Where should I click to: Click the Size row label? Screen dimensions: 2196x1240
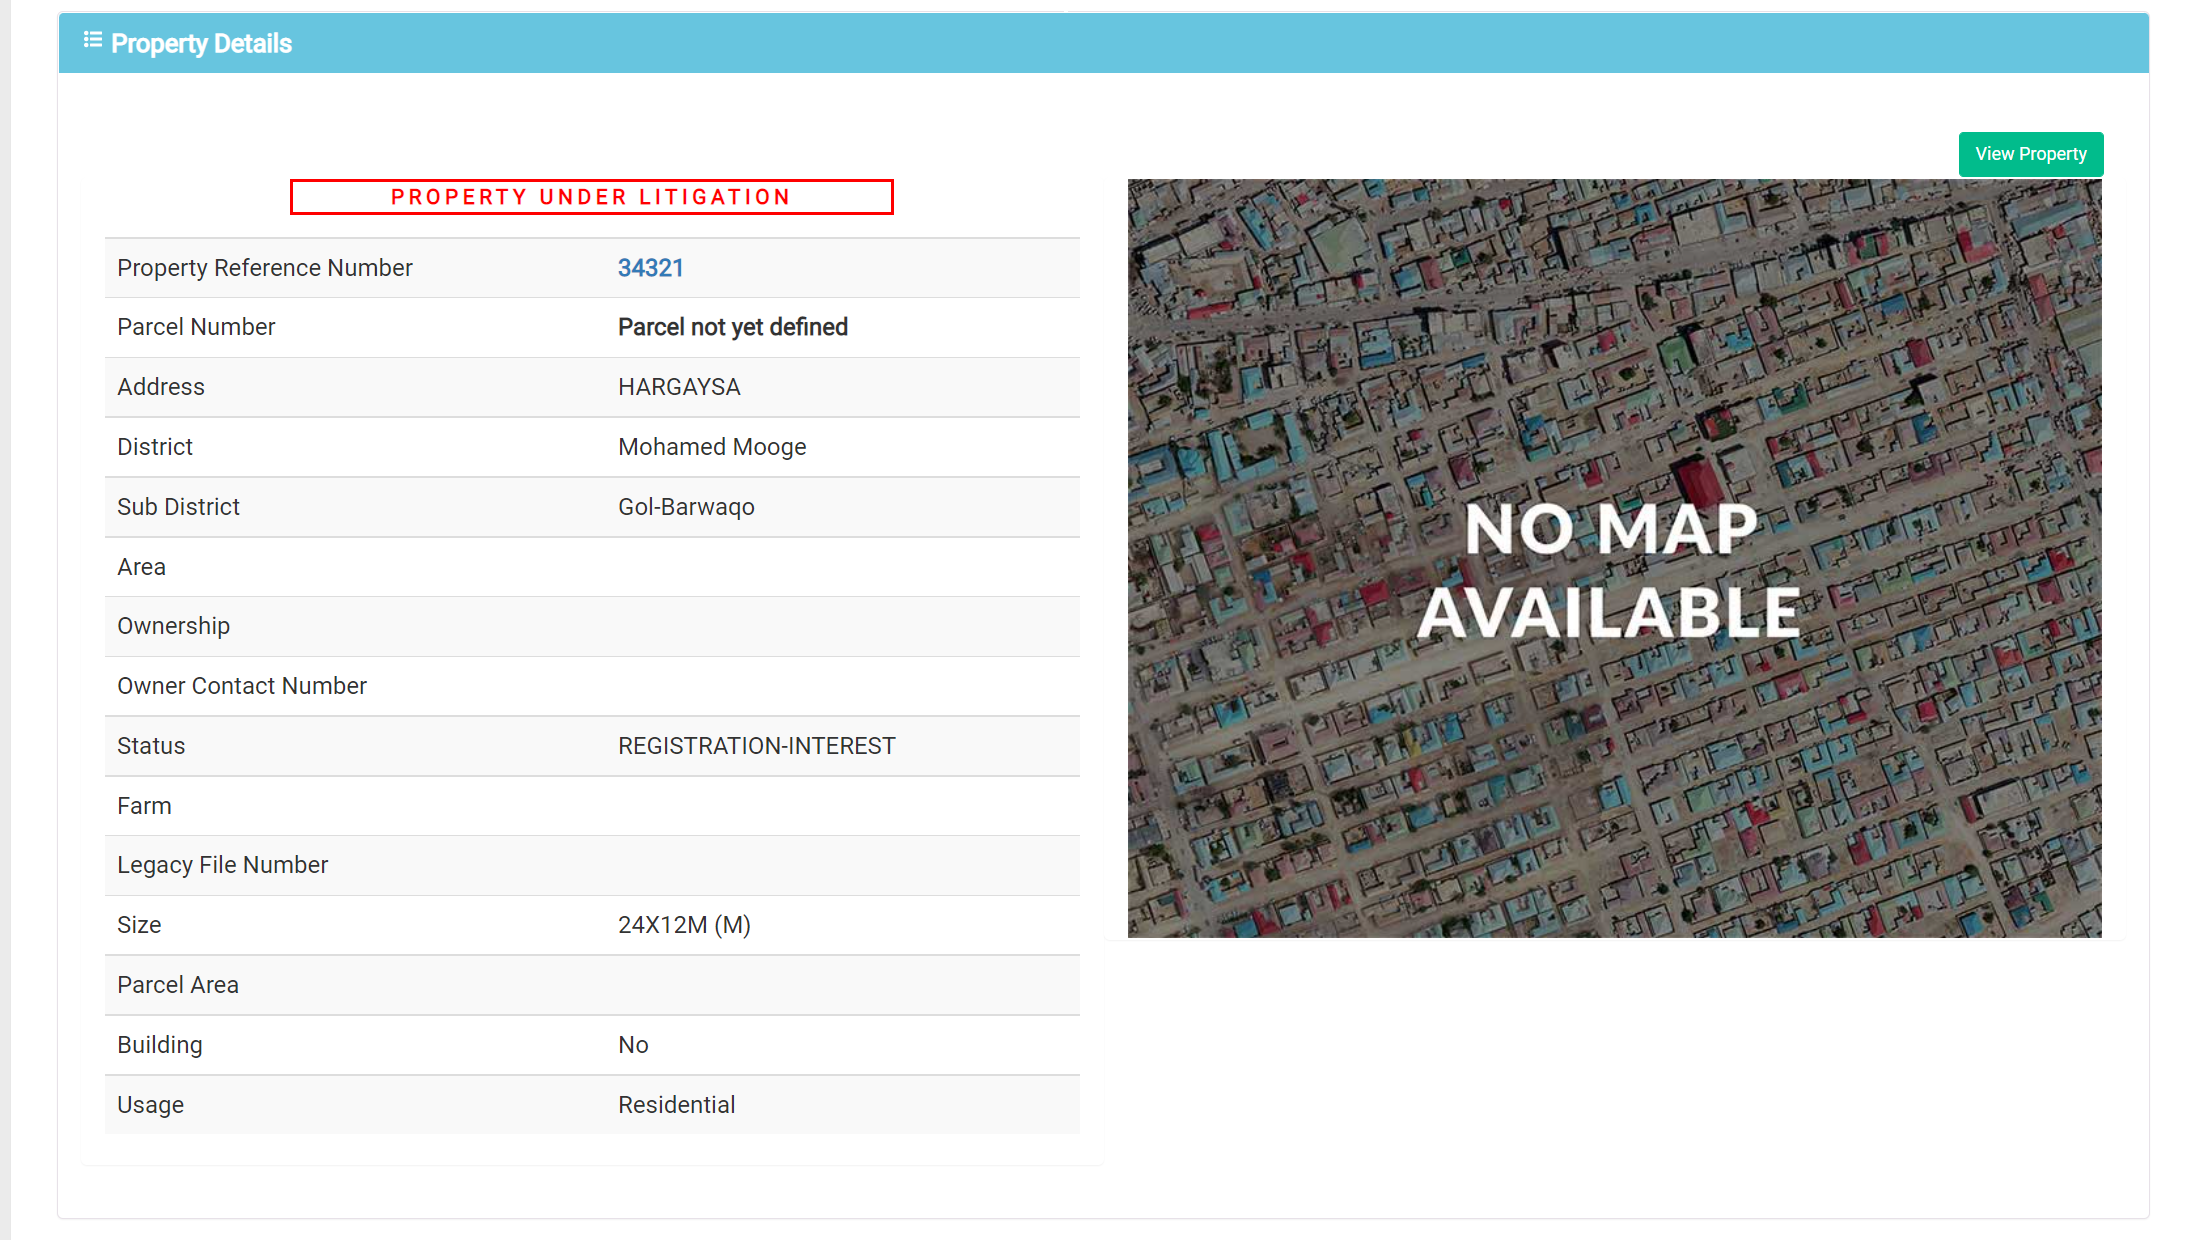pos(138,925)
